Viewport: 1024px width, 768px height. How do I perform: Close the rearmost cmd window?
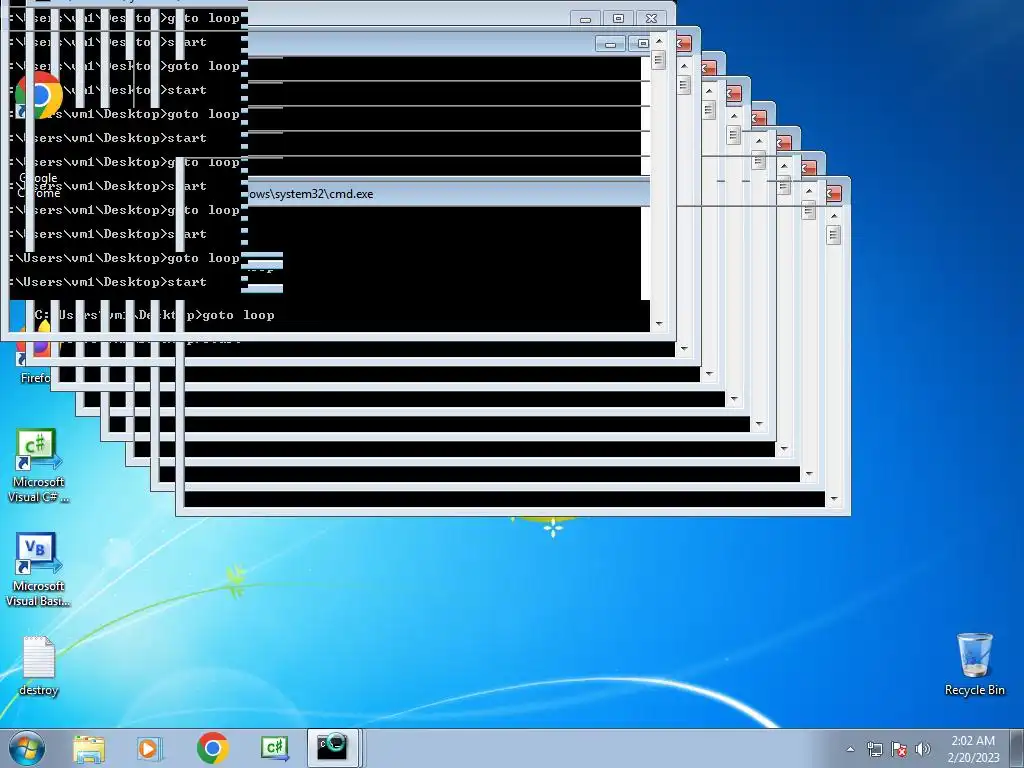coord(834,194)
